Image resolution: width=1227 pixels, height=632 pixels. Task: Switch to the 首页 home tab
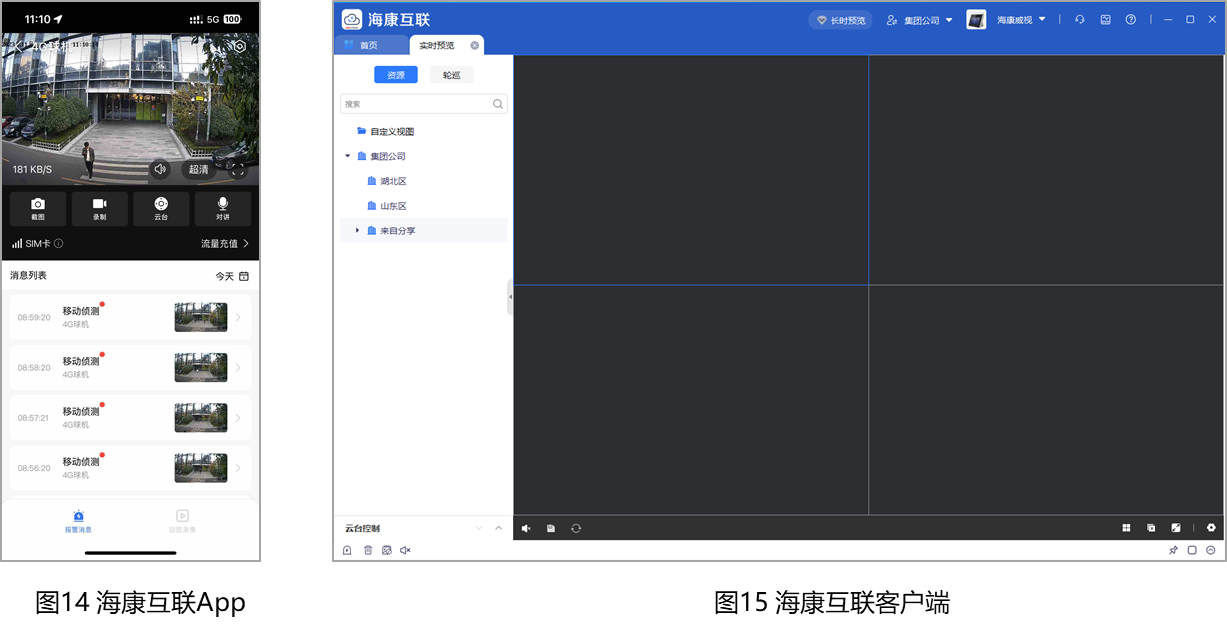[369, 45]
